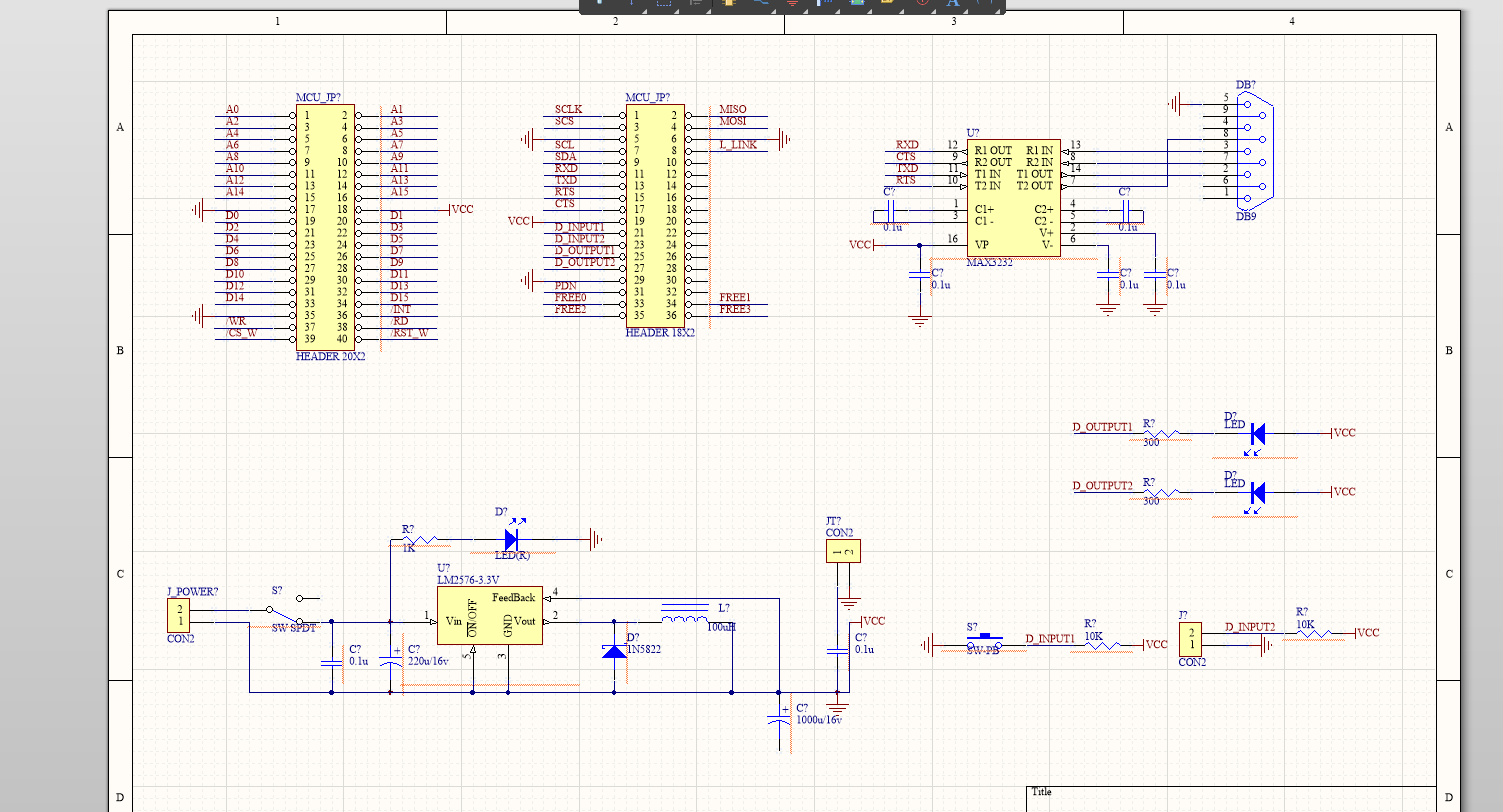Activate the Place Text String 'A' tool
Image resolution: width=1503 pixels, height=812 pixels.
point(953,3)
